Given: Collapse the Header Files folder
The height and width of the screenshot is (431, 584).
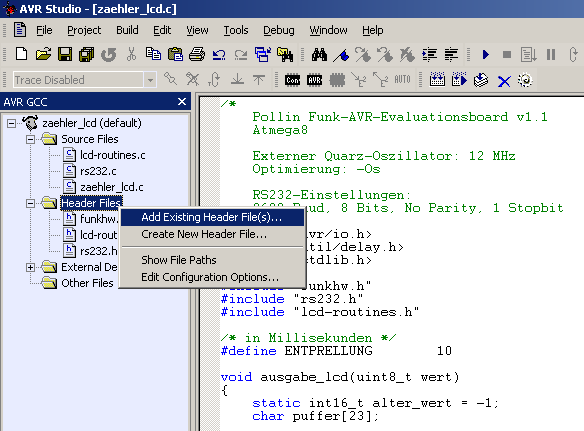Looking at the screenshot, I should pos(31,203).
